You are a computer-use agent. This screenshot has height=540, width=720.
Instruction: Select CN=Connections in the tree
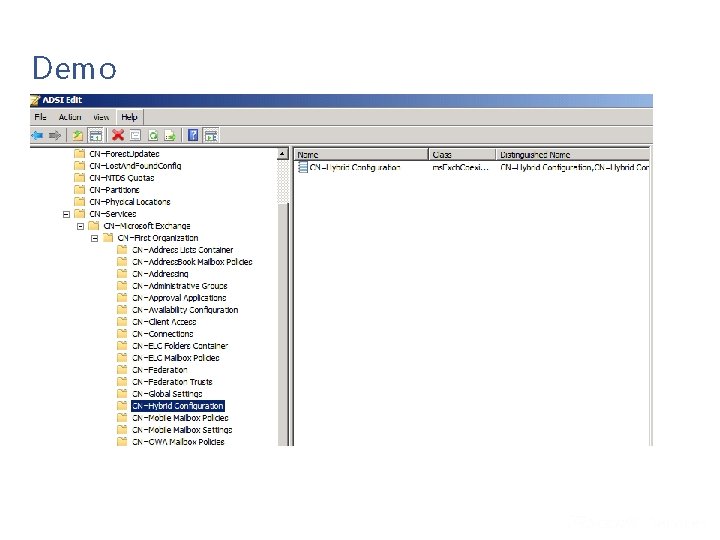tap(163, 333)
